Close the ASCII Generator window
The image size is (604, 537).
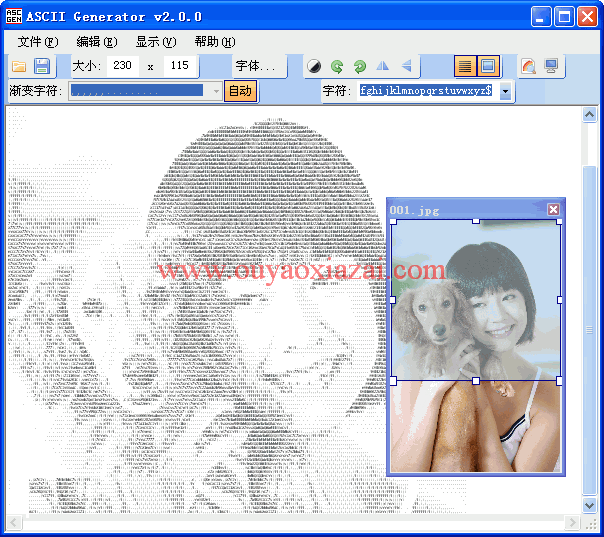coord(587,17)
